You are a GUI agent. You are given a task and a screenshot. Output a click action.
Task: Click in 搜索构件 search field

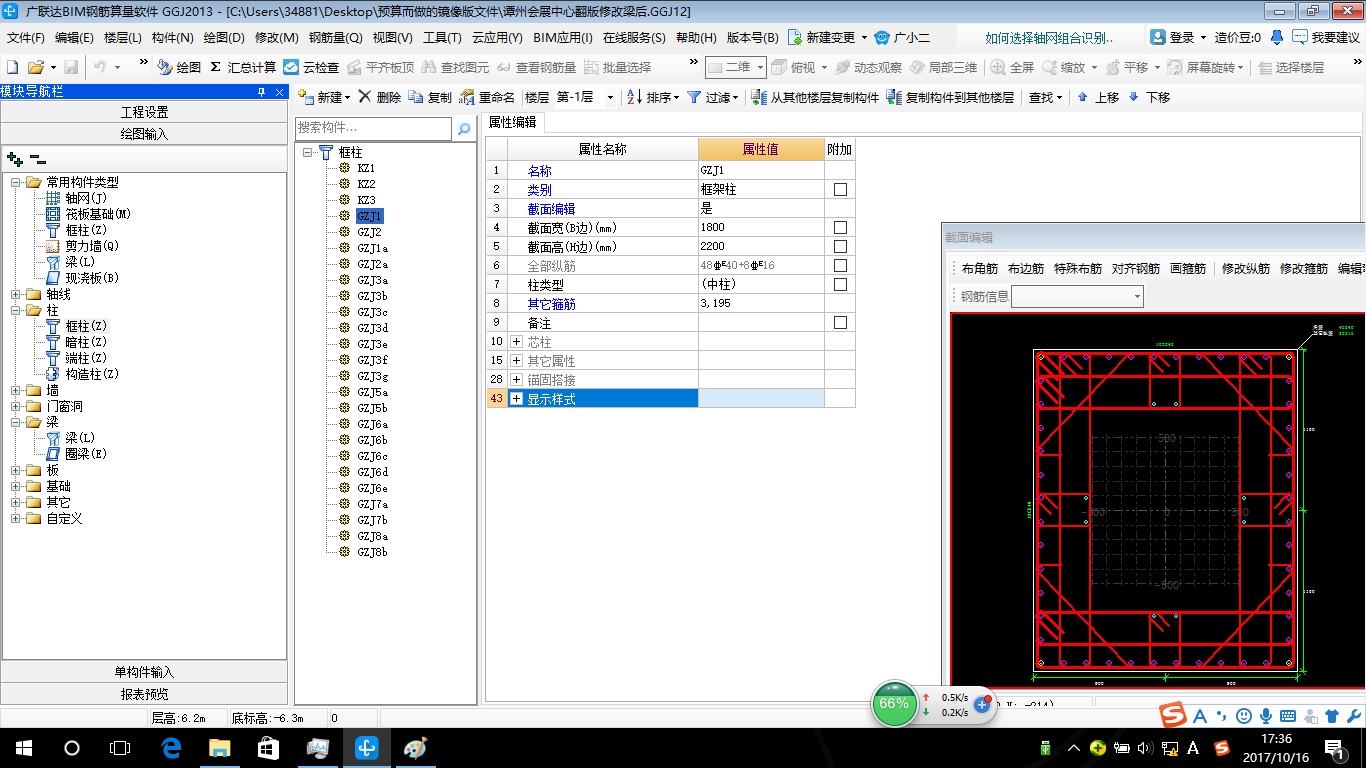pos(374,128)
